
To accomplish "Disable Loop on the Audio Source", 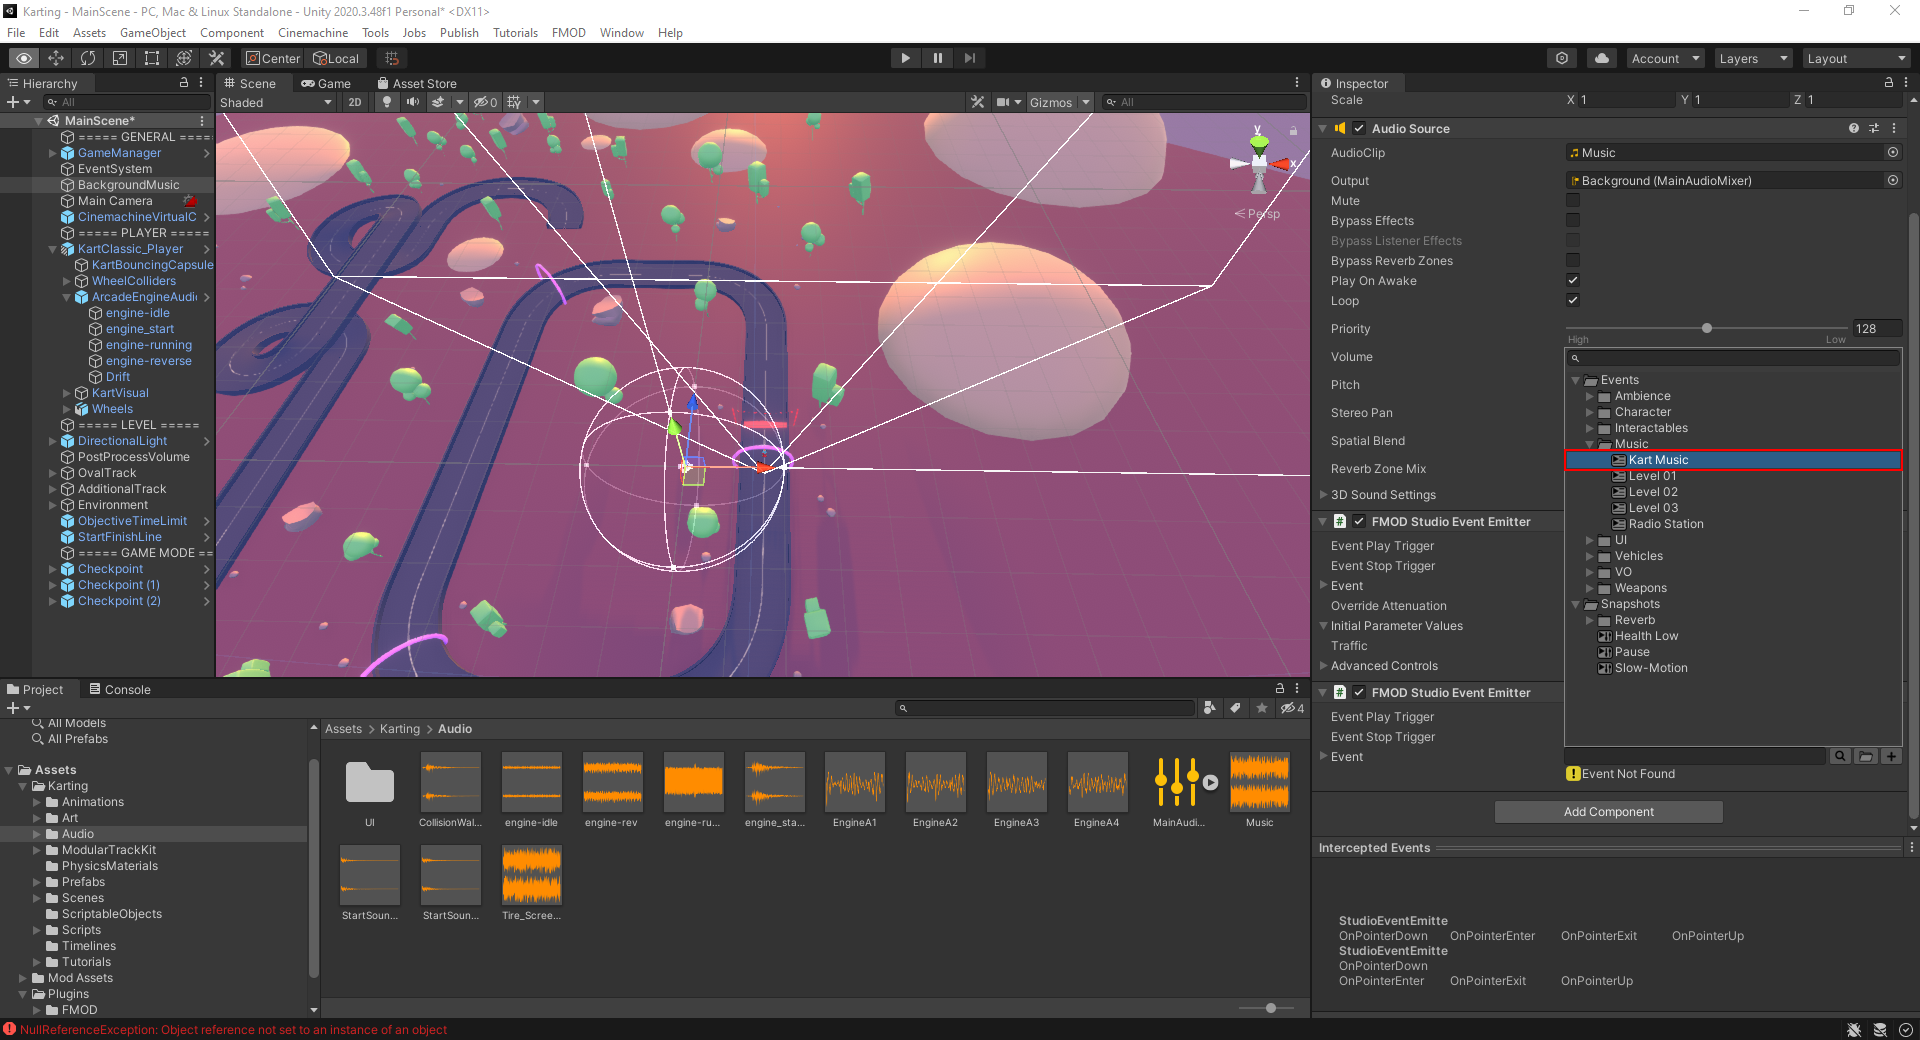I will (x=1573, y=300).
